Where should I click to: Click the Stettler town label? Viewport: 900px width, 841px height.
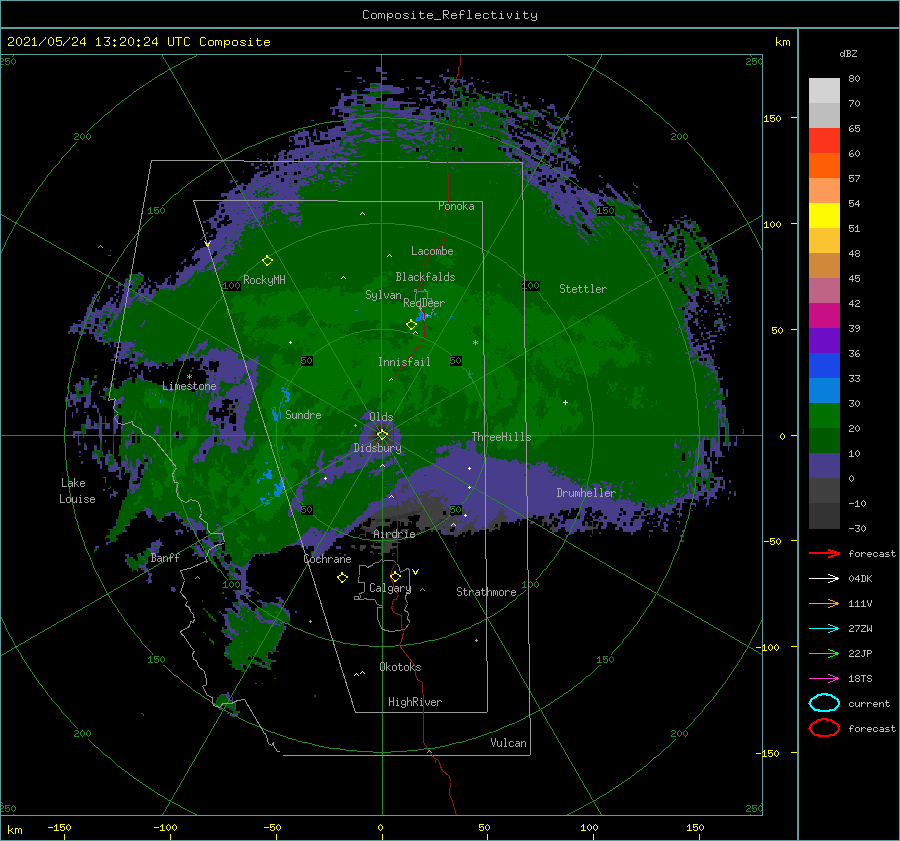(583, 289)
